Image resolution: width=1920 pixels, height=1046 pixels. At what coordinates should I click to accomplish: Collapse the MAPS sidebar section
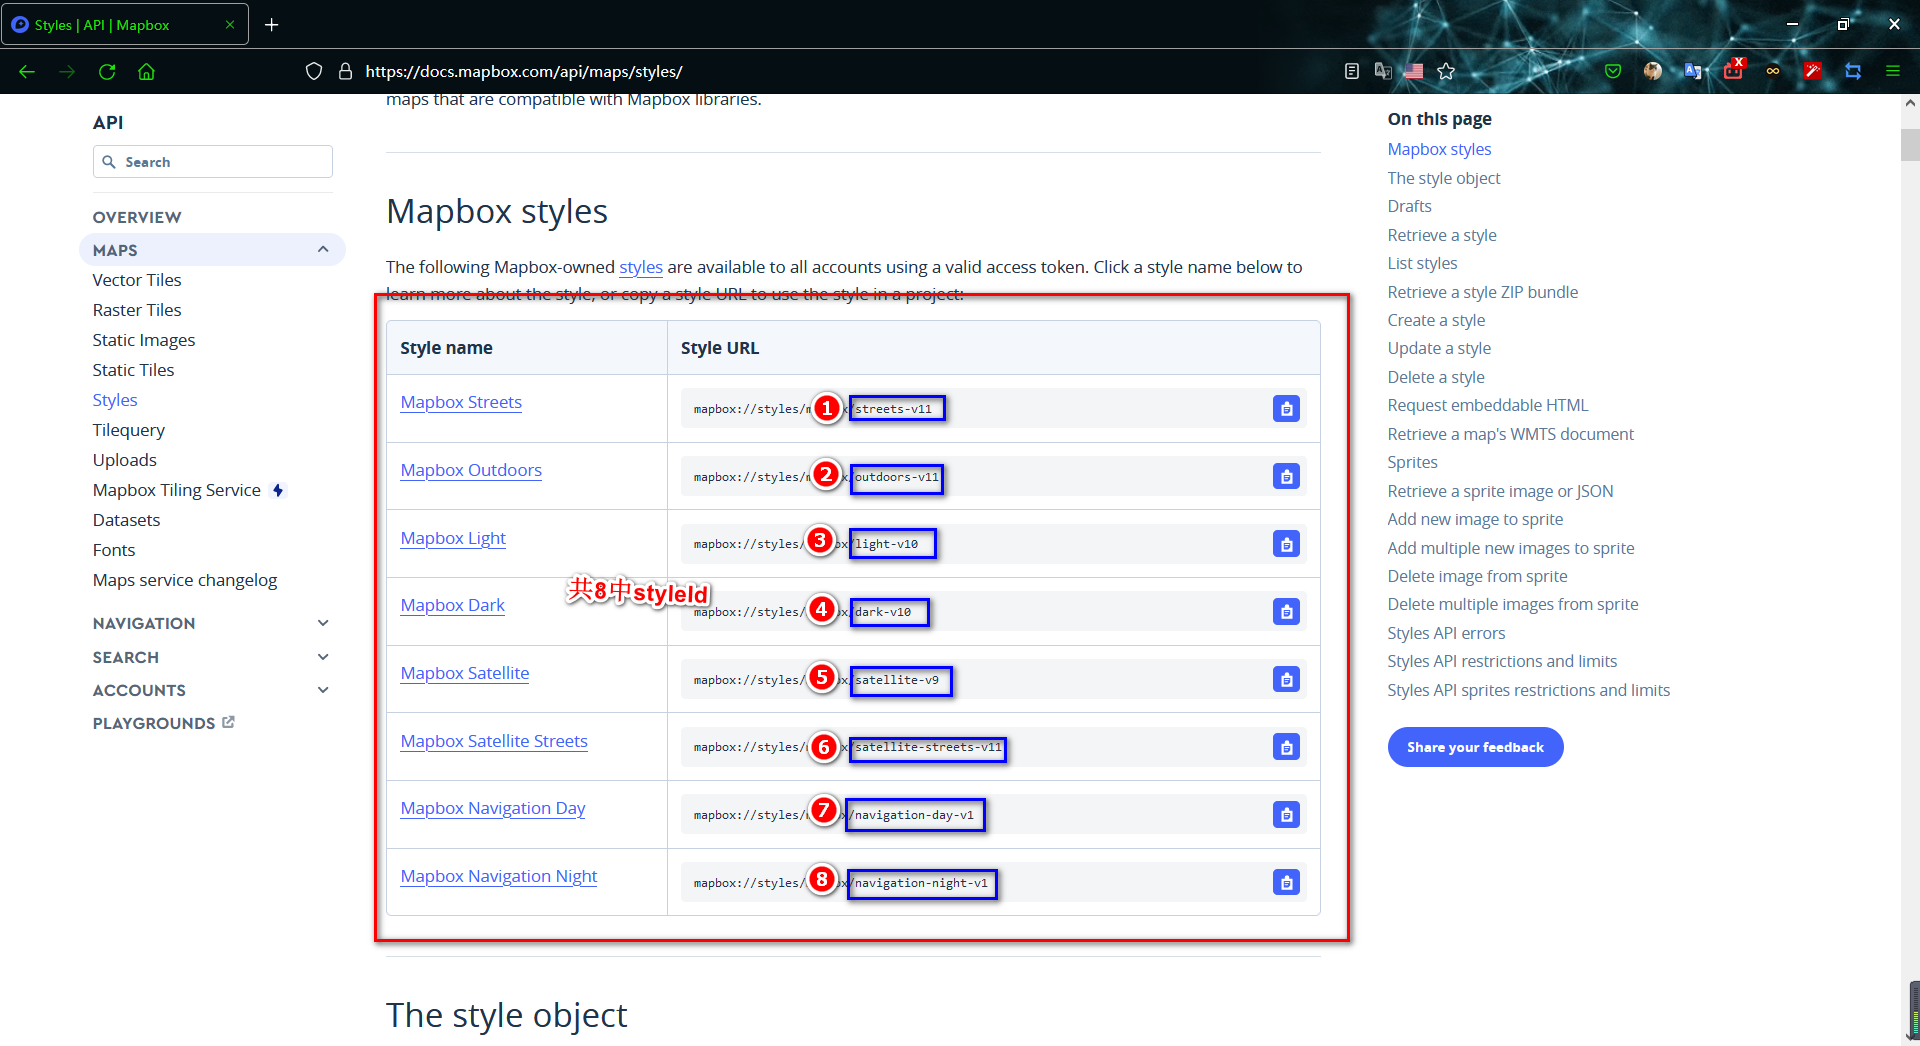pyautogui.click(x=323, y=249)
